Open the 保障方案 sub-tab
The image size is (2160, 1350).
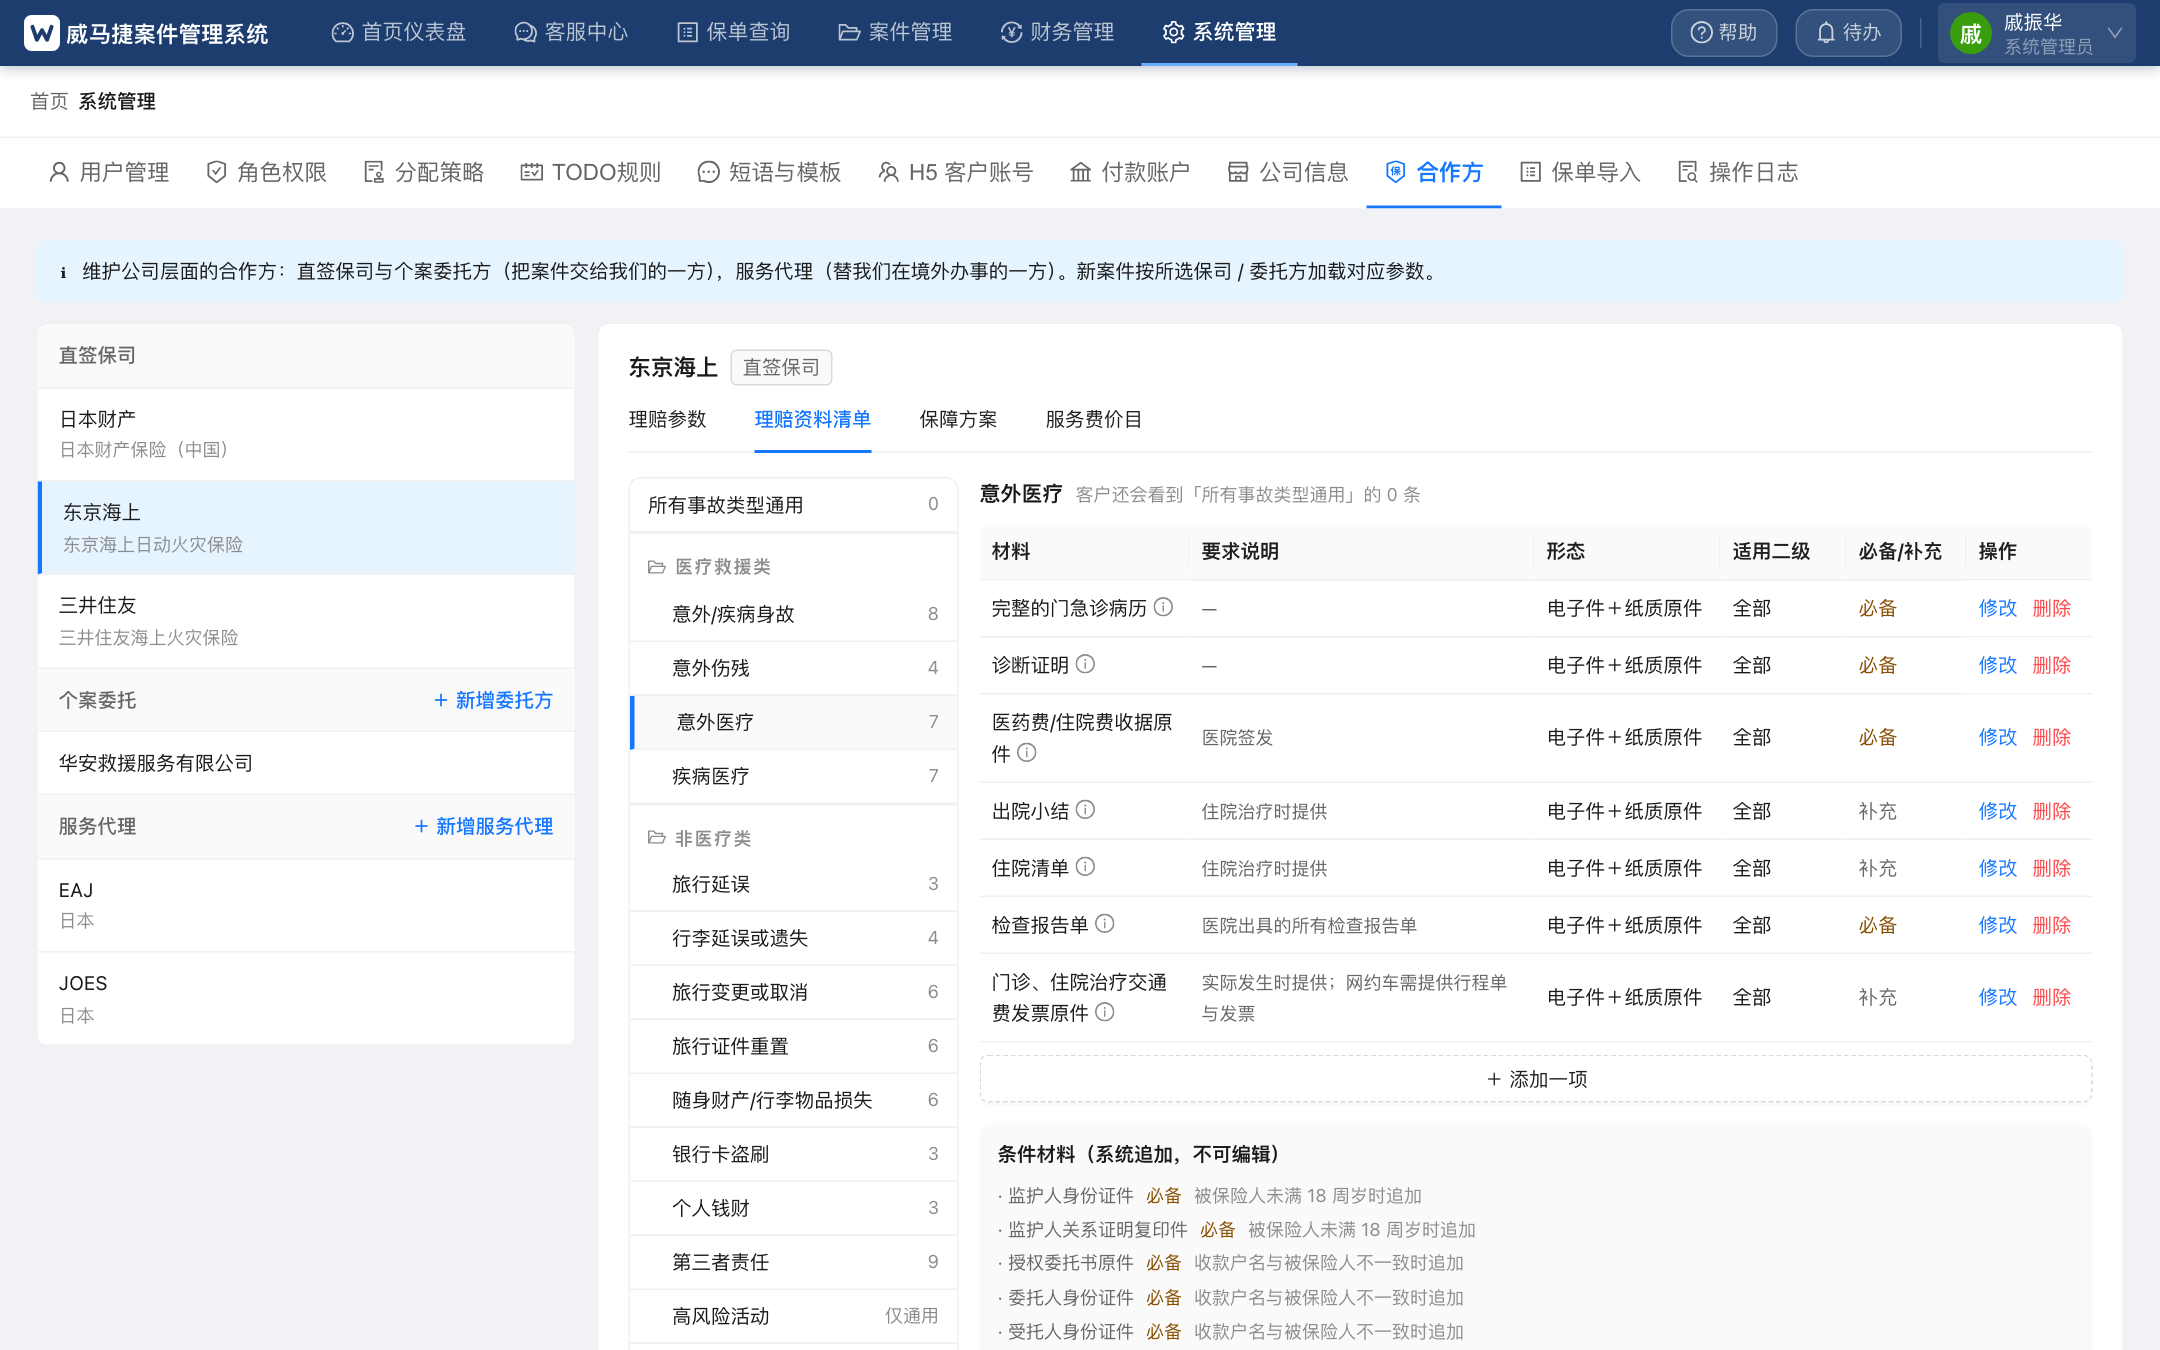pos(958,419)
